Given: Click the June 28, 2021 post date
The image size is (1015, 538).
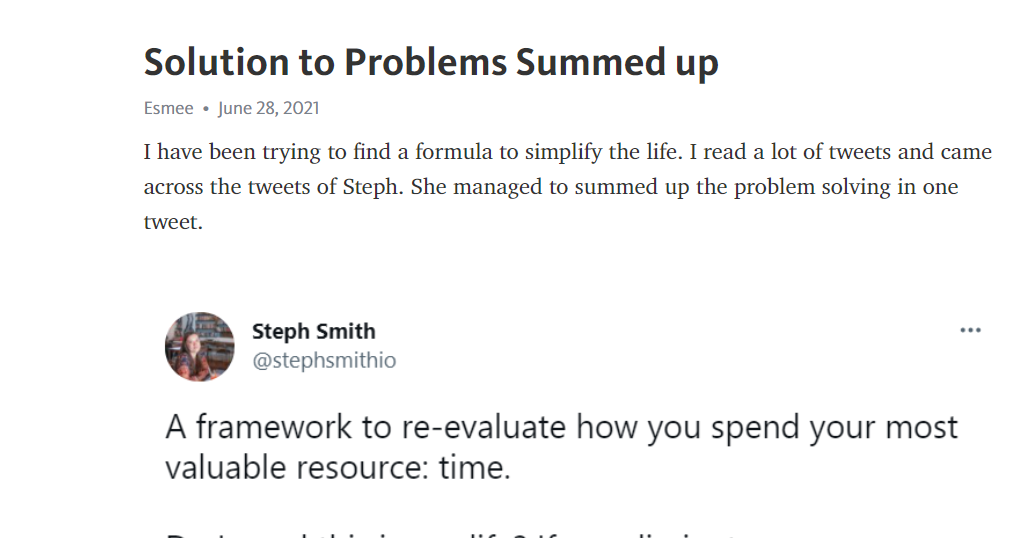Looking at the screenshot, I should click(x=269, y=108).
